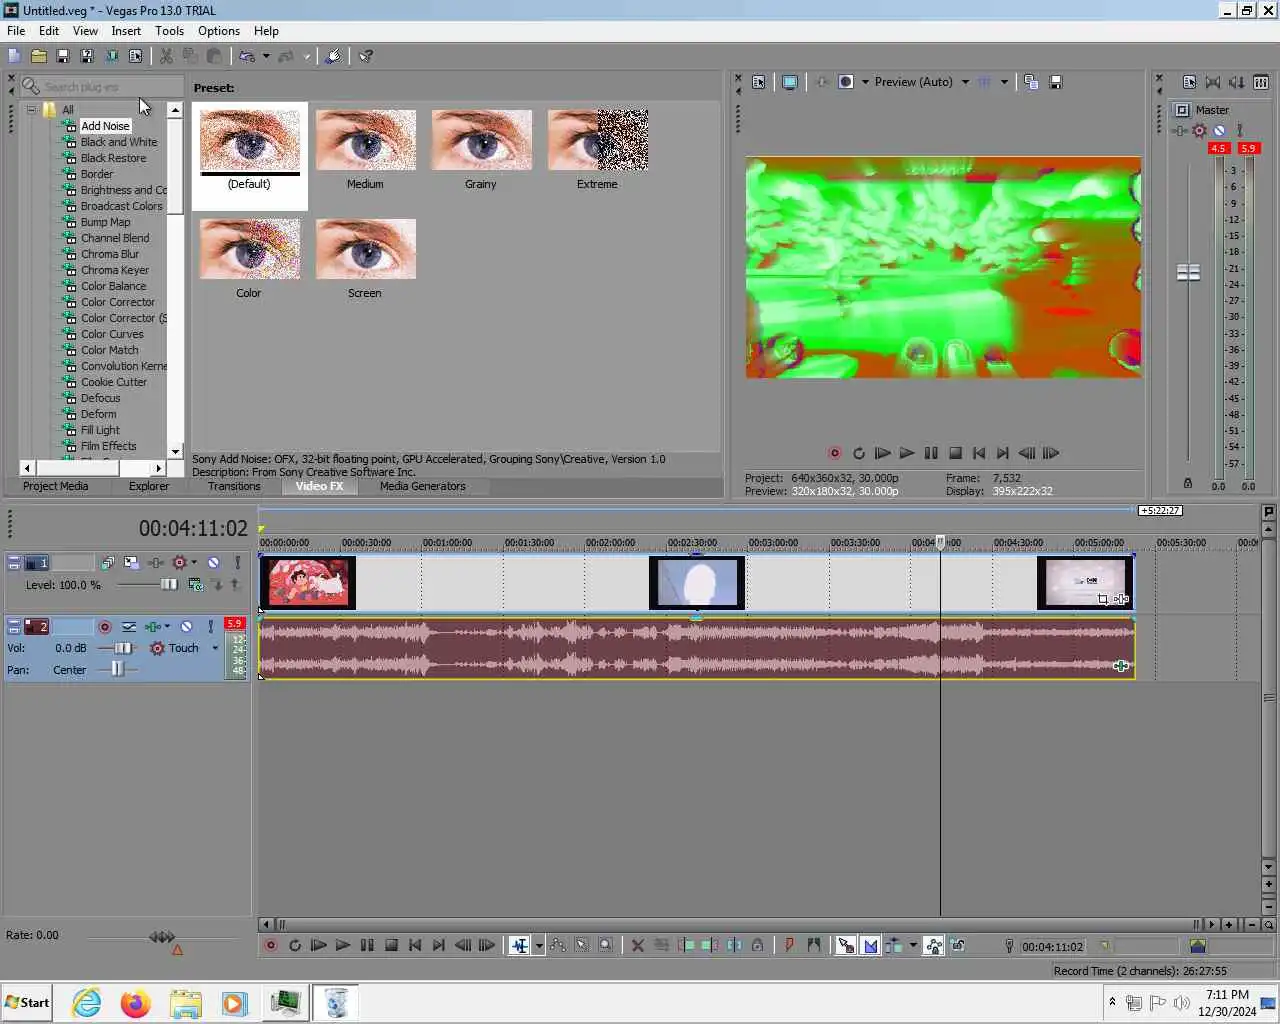Open the Insert menu
The height and width of the screenshot is (1024, 1280).
point(126,31)
